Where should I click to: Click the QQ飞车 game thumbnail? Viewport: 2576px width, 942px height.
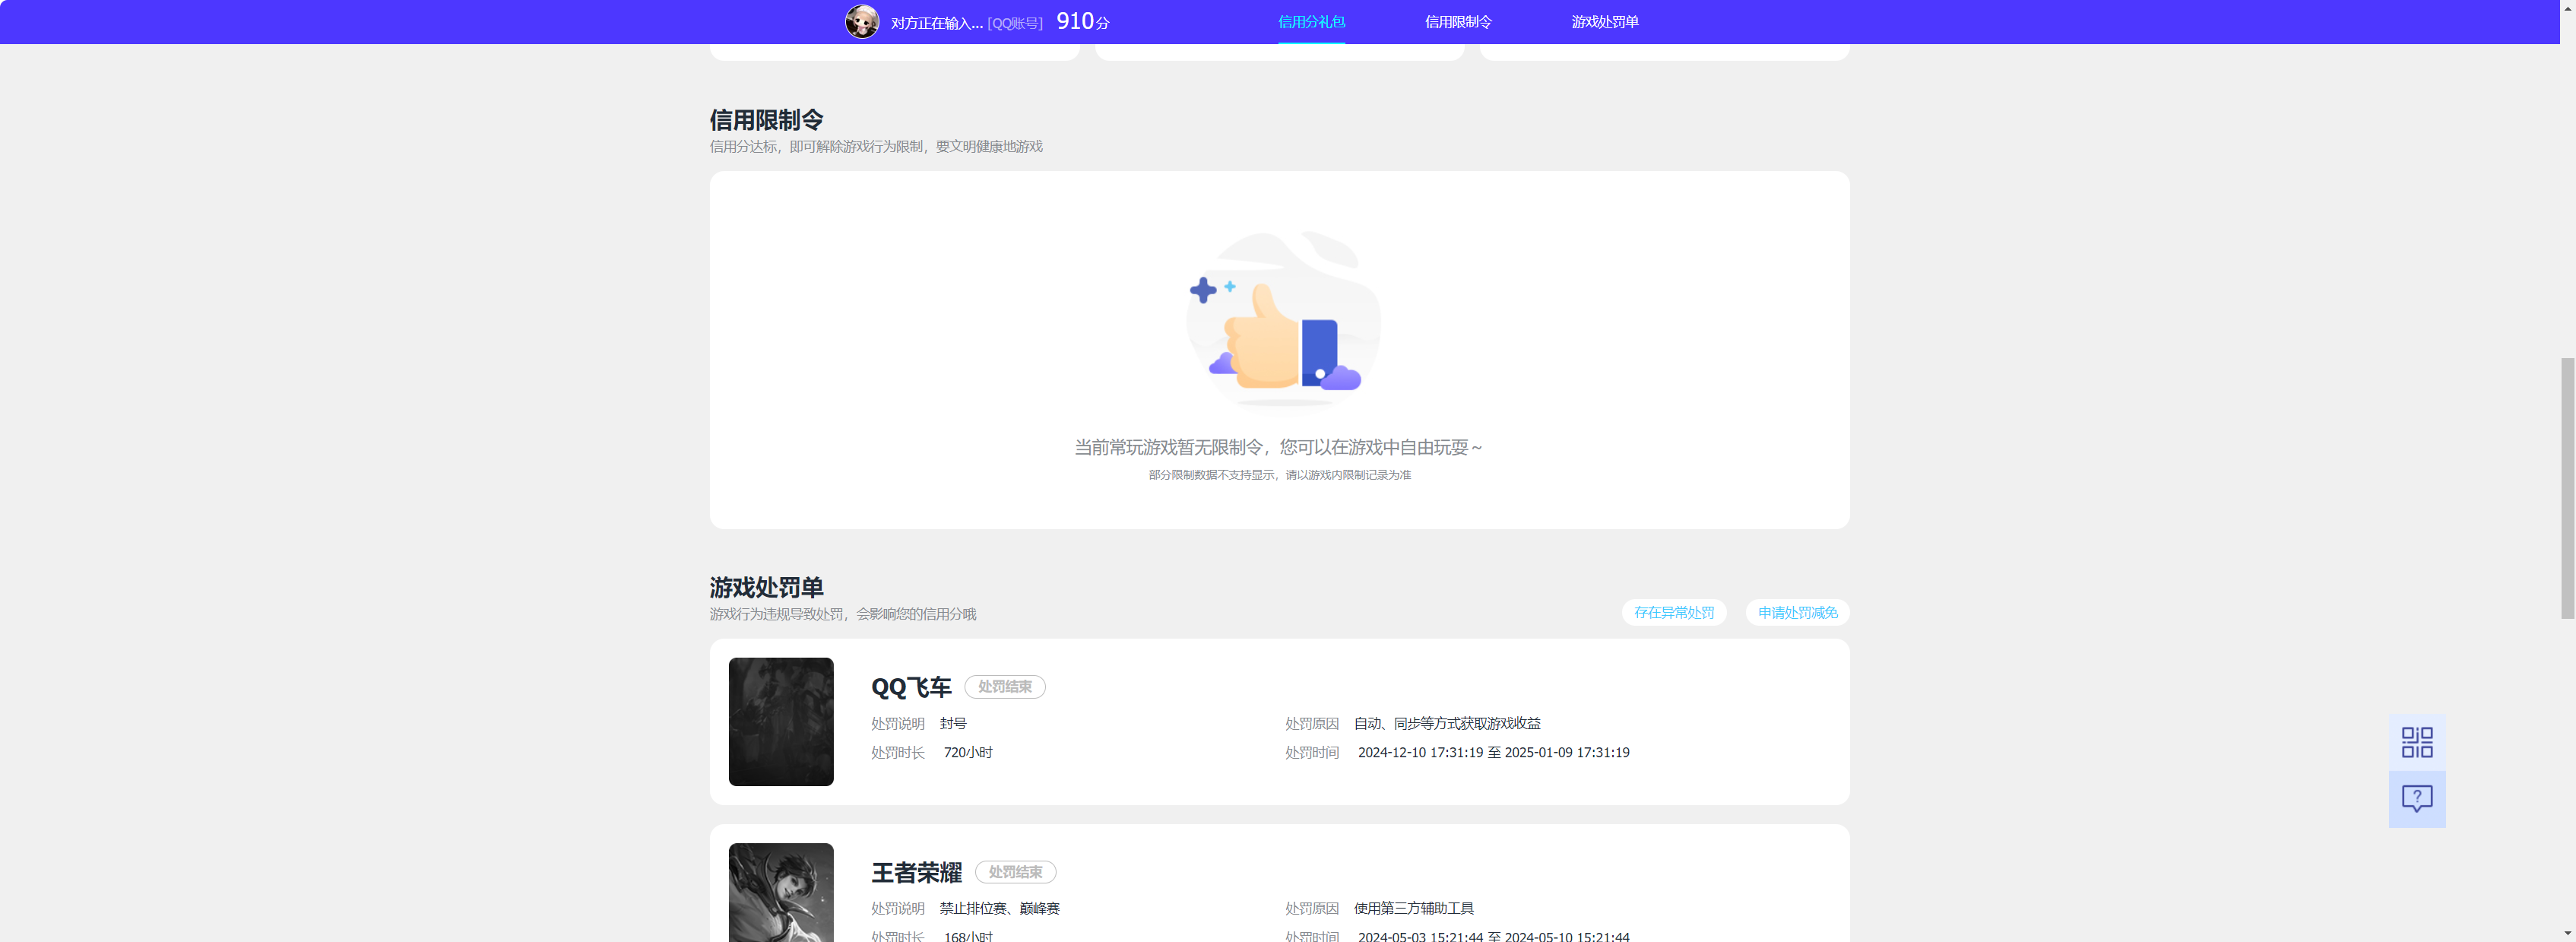pyautogui.click(x=781, y=721)
